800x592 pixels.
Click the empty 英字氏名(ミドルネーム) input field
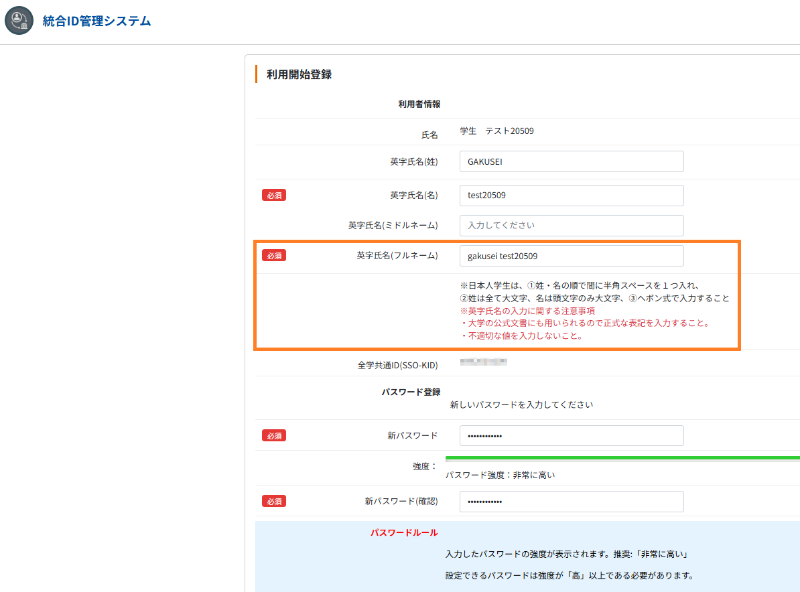tap(571, 226)
